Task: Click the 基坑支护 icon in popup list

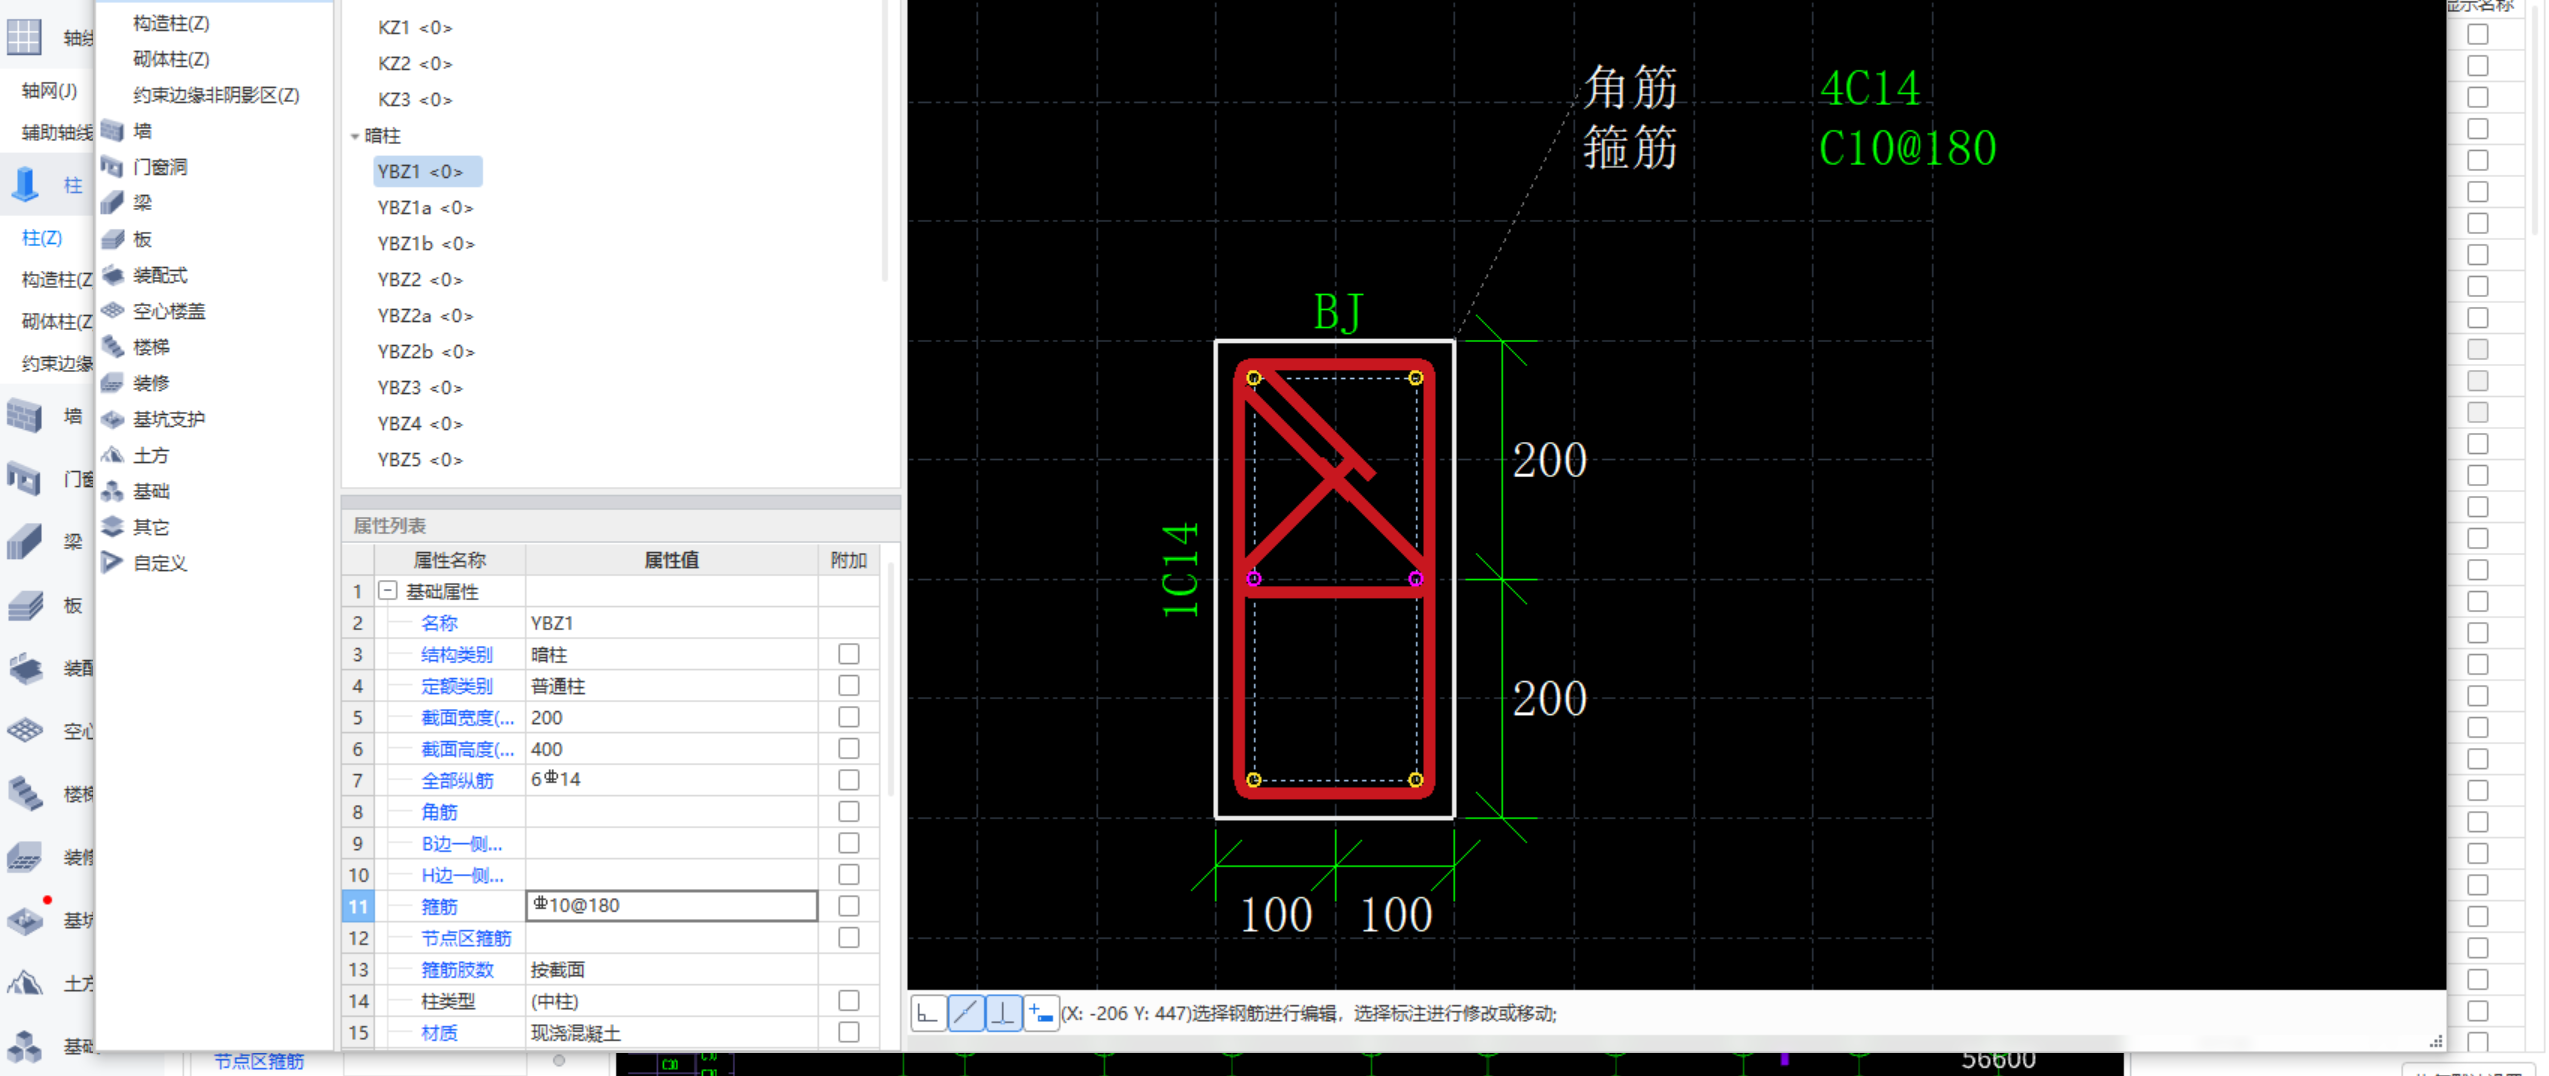Action: pos(113,419)
